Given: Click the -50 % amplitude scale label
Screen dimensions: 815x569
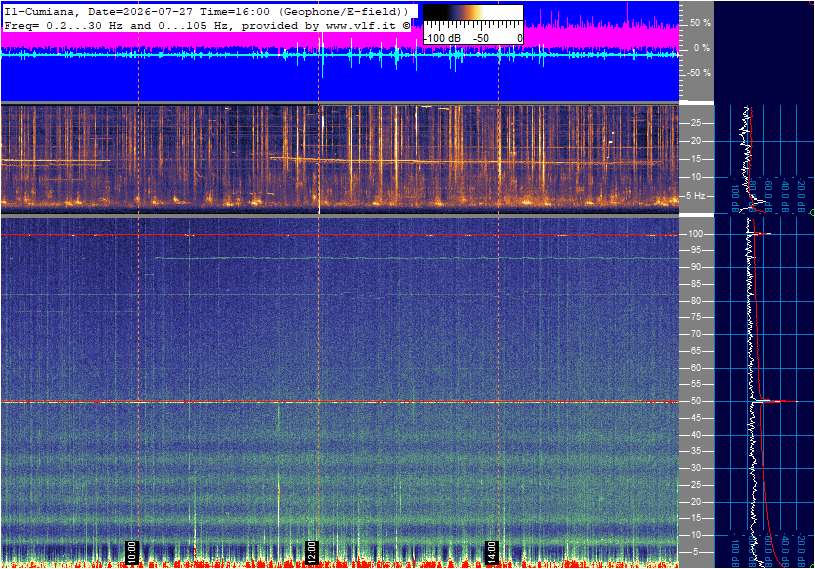Looking at the screenshot, I should (699, 73).
